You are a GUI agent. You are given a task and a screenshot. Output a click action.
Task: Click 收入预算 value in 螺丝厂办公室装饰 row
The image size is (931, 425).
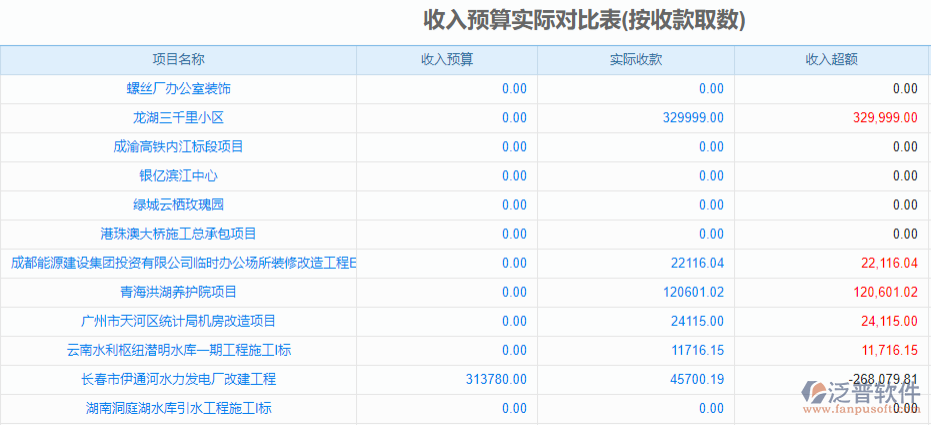[x=514, y=89]
